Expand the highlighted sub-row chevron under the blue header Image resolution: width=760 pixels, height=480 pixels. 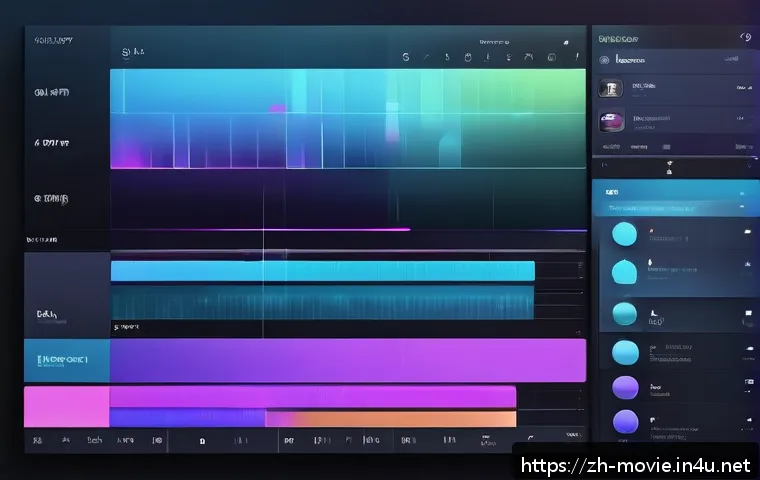[742, 210]
